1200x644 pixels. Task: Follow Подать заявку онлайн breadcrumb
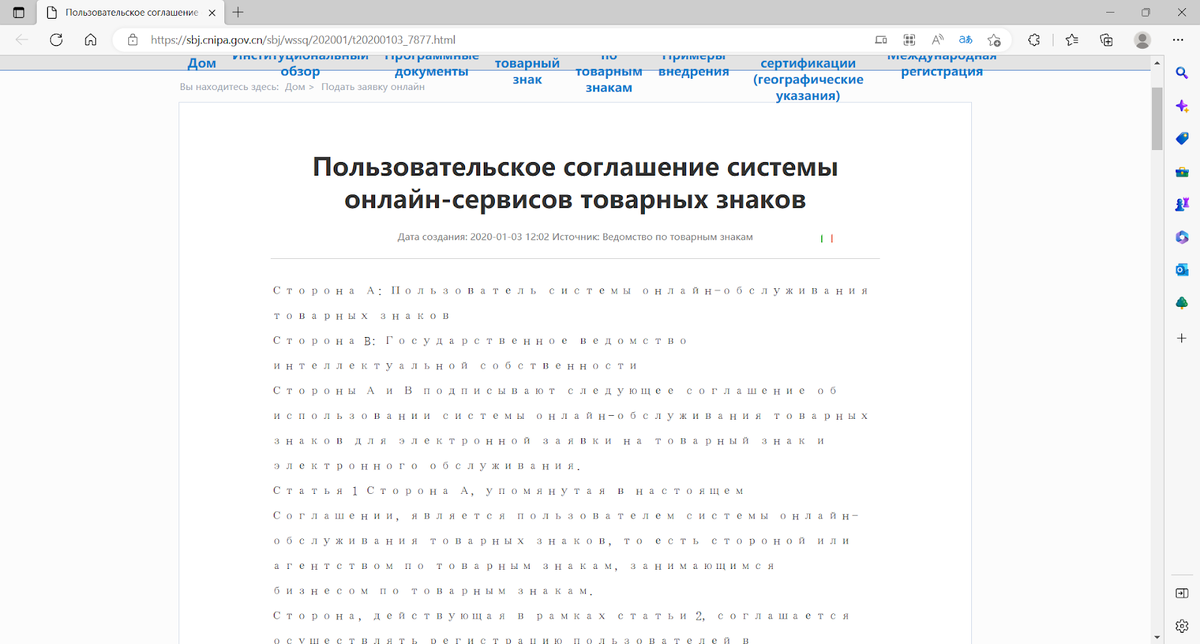[373, 87]
